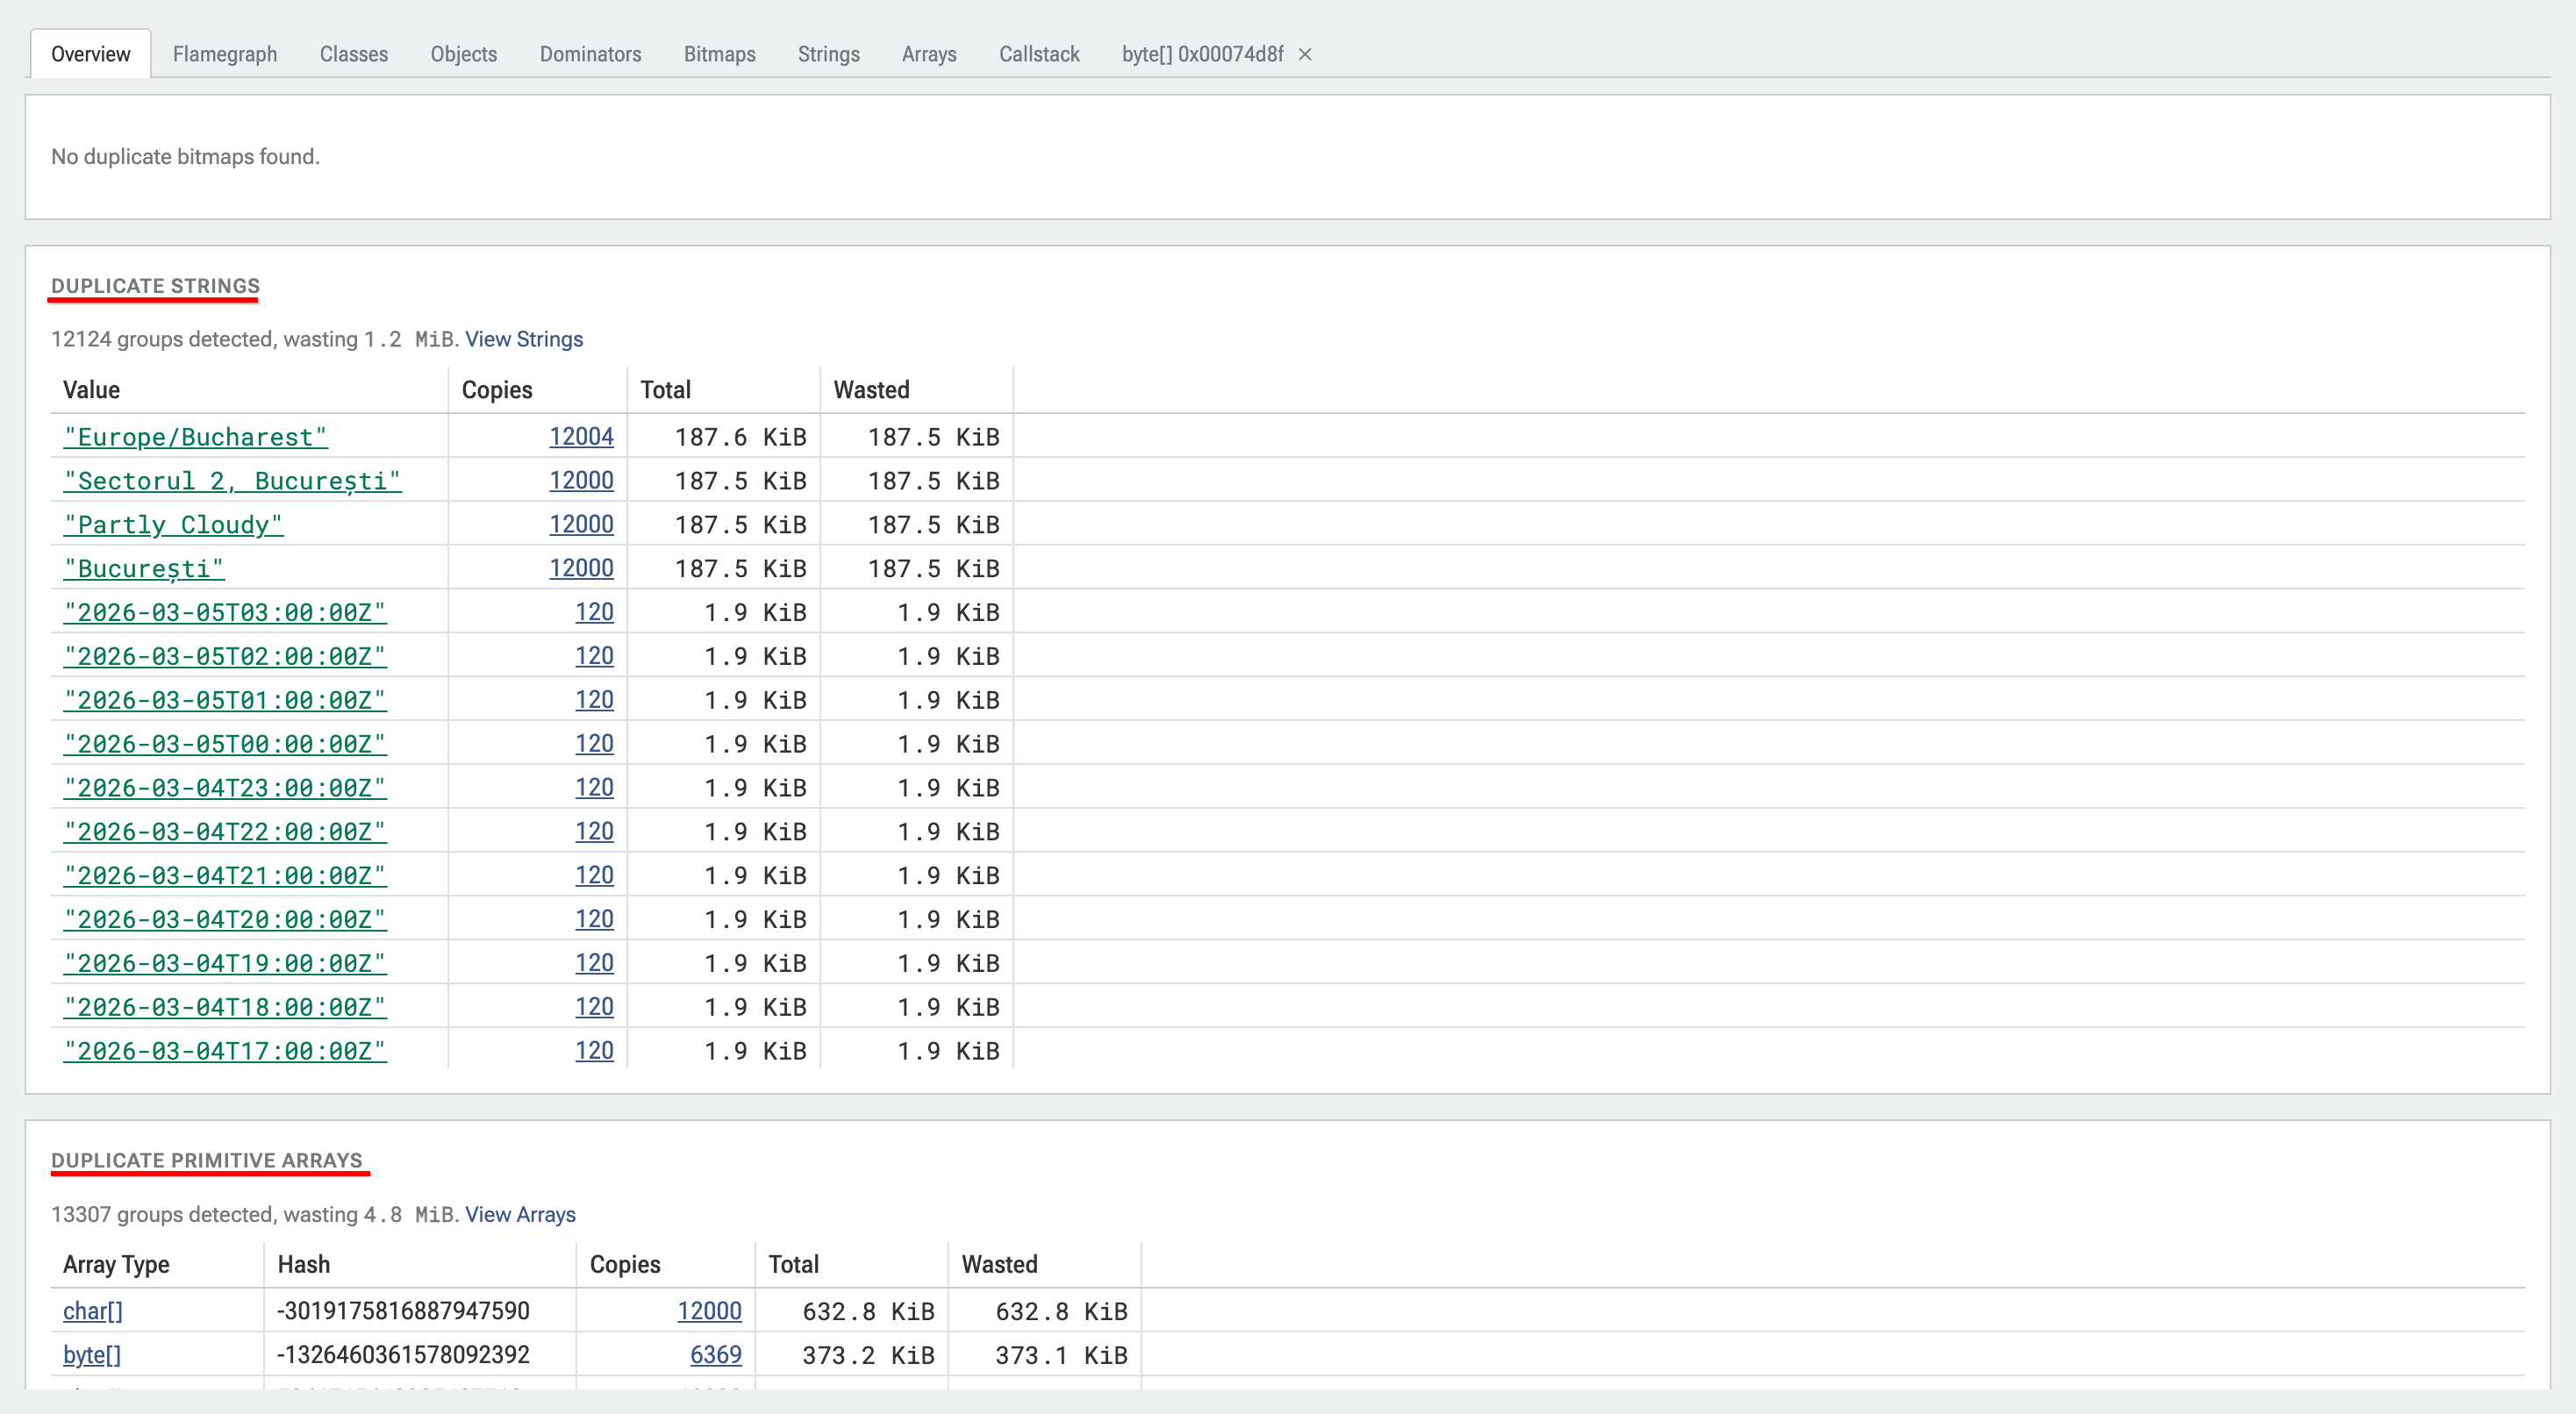Open the Callstack tab
Screen dimensions: 2576x1414
(1039, 54)
